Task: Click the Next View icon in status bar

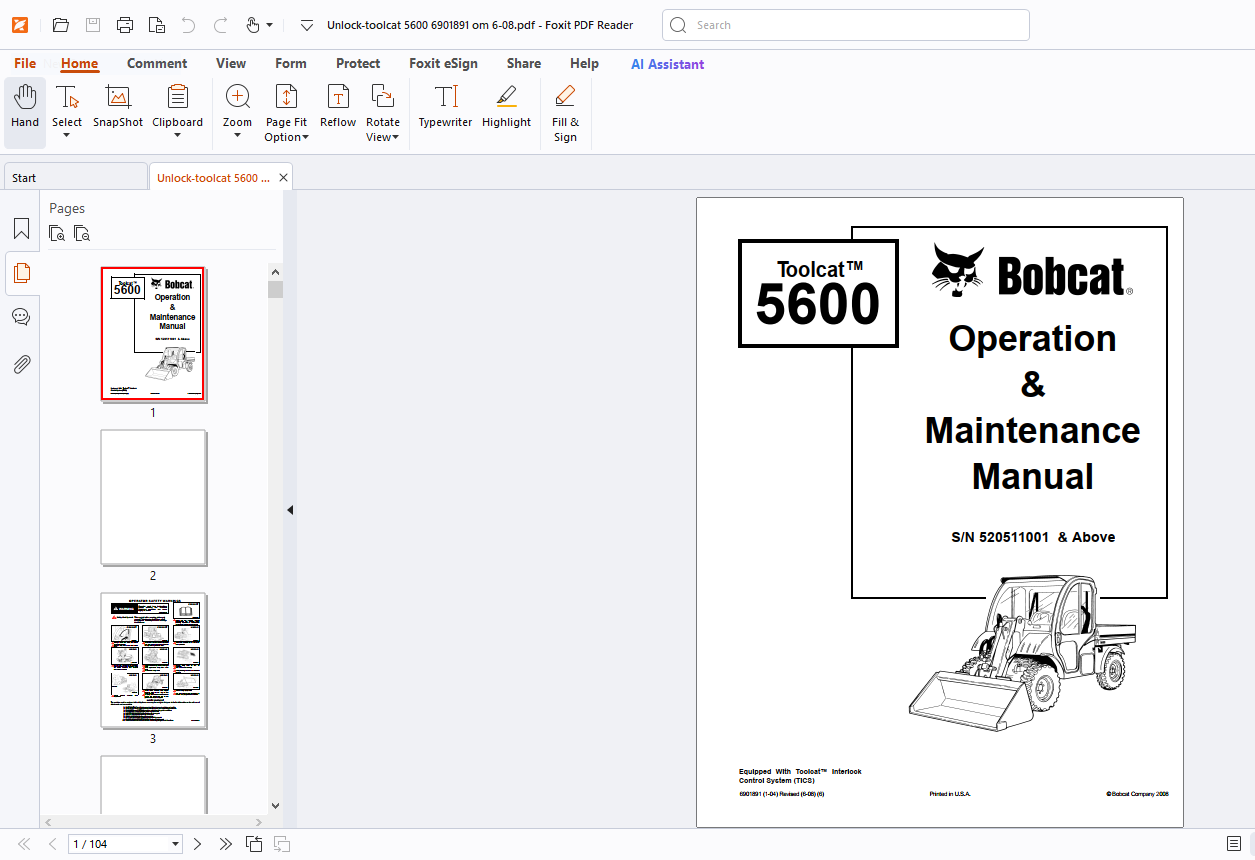Action: 282,844
